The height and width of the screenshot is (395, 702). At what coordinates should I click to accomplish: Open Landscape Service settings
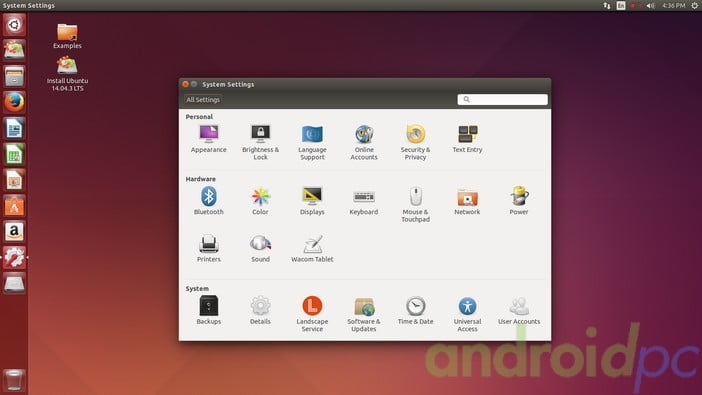point(312,314)
